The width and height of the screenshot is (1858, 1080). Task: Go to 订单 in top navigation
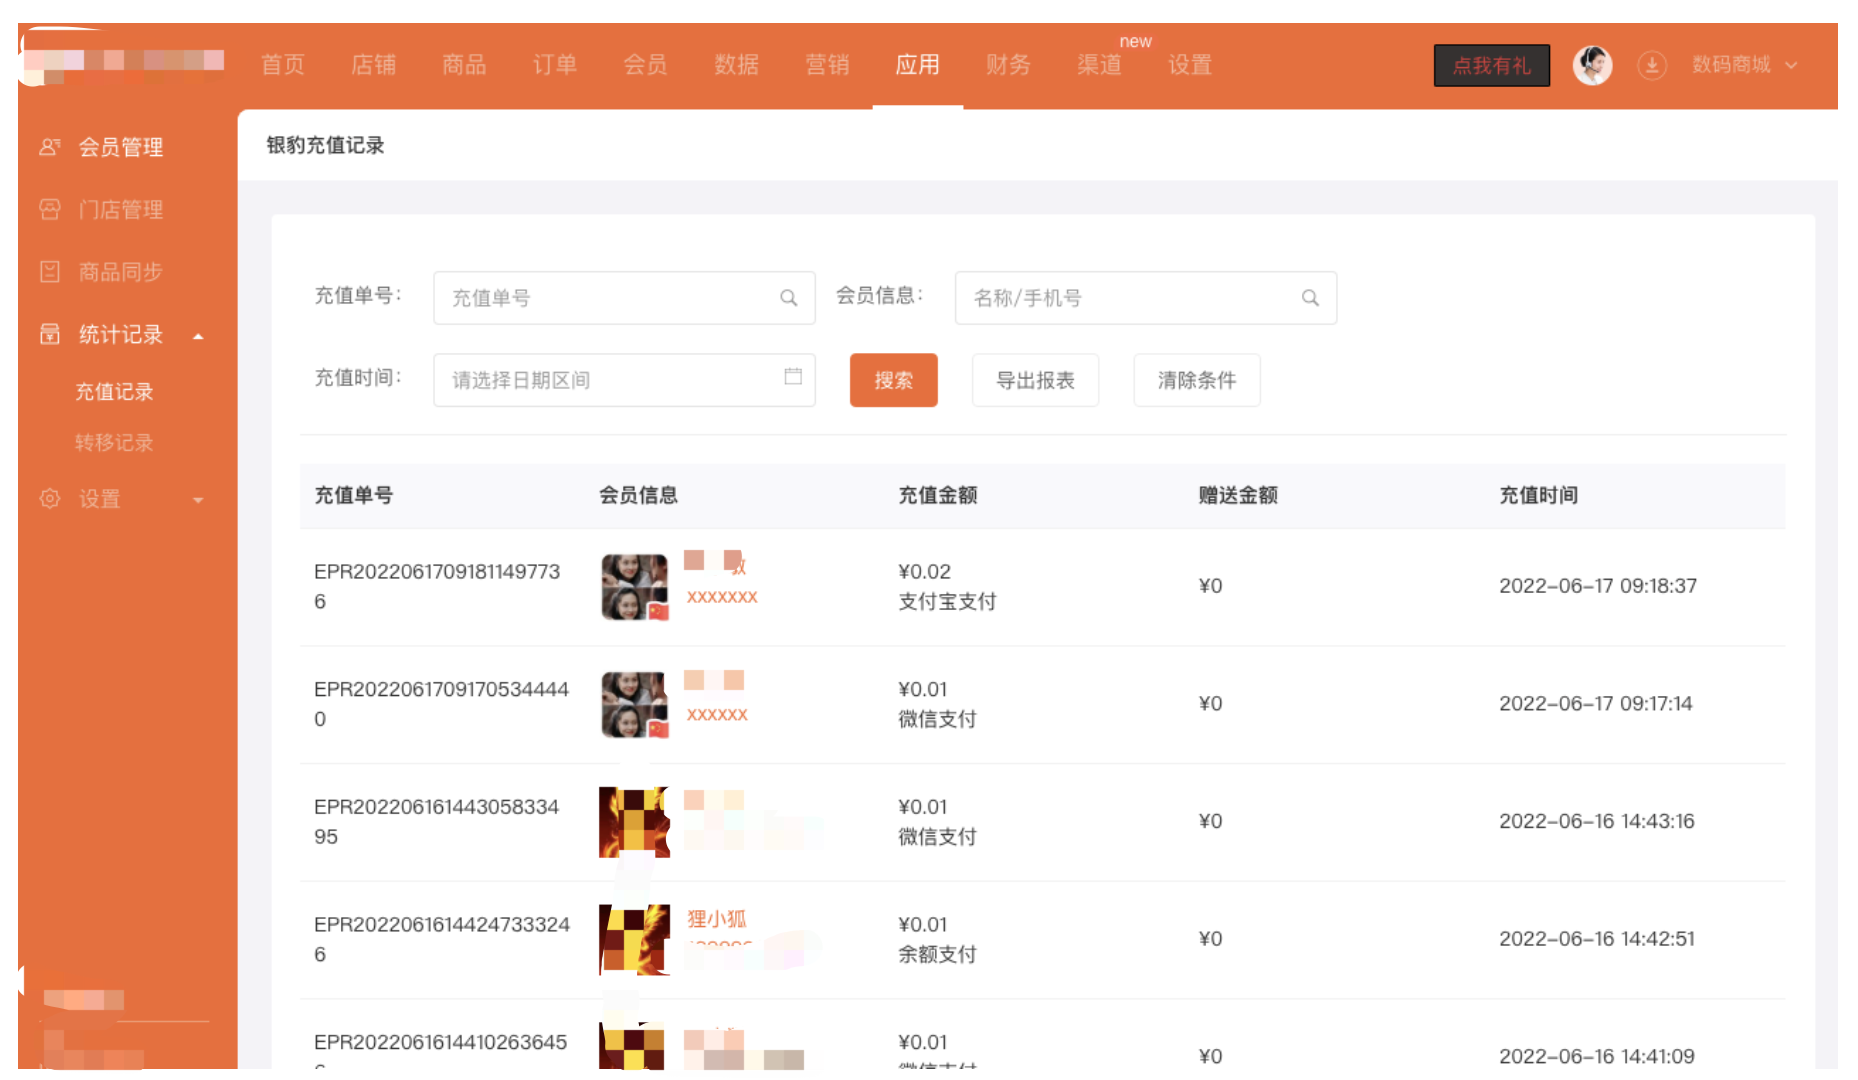[x=554, y=65]
